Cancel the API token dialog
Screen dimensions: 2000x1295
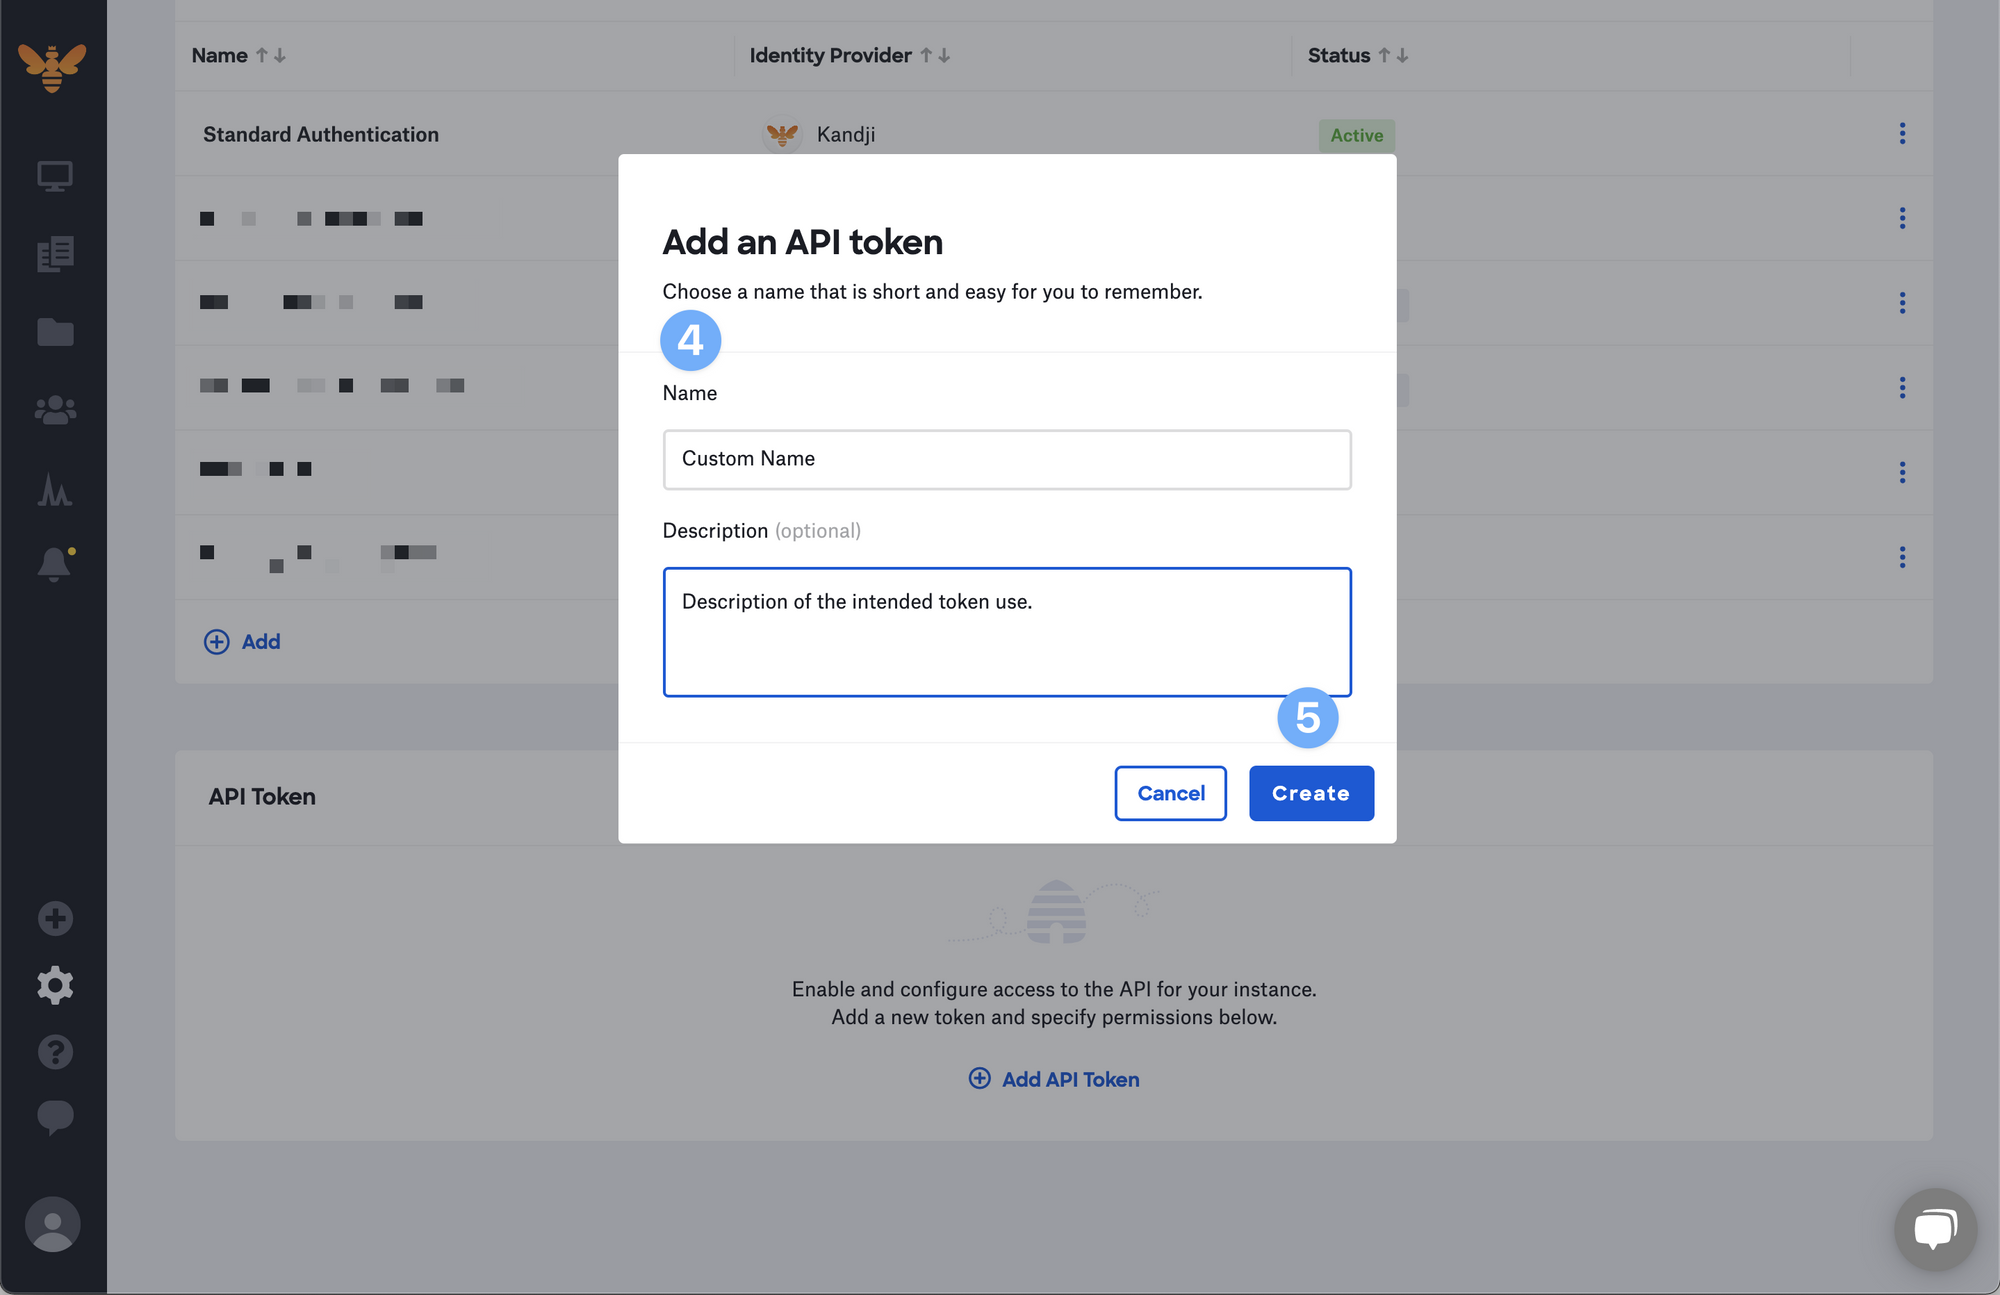point(1170,793)
